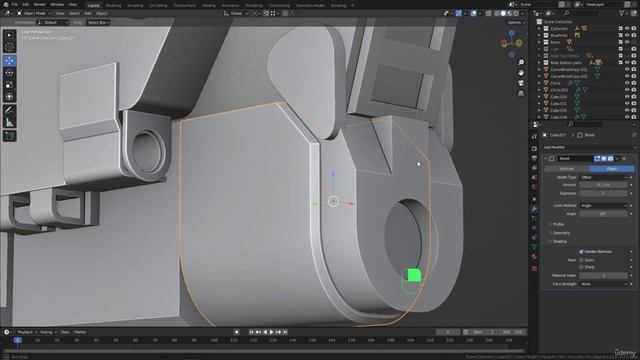Hide Circle object with eye icon
Image resolution: width=640 pixels, height=360 pixels.
pyautogui.click(x=627, y=83)
